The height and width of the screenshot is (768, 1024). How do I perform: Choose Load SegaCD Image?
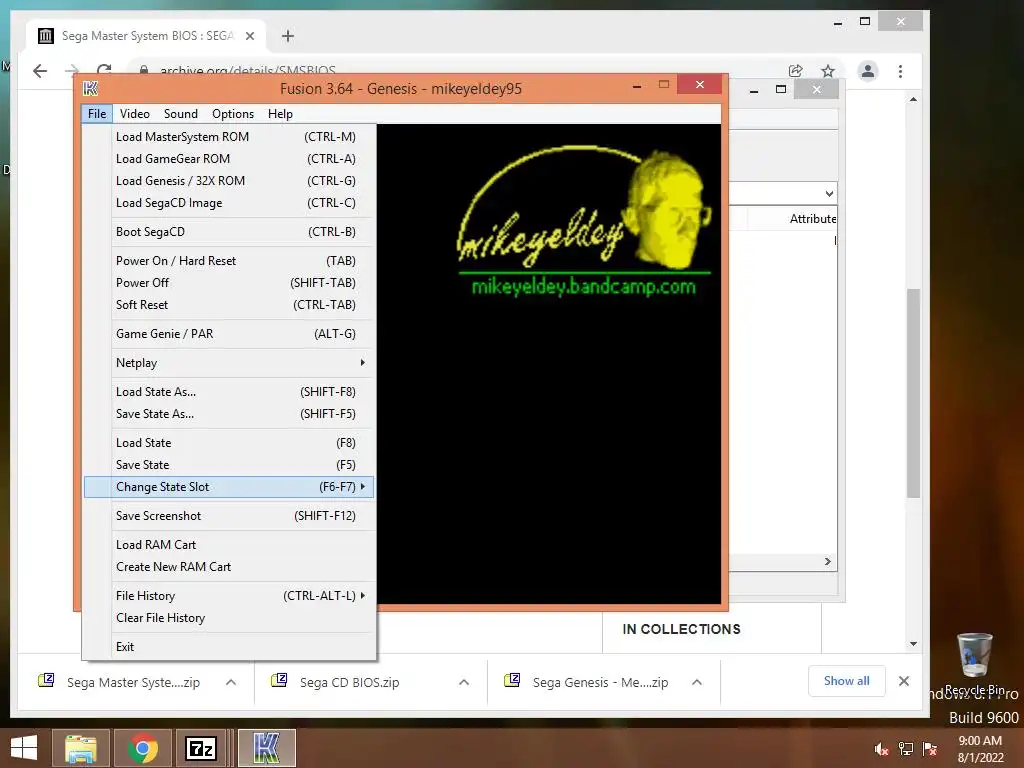pos(229,203)
